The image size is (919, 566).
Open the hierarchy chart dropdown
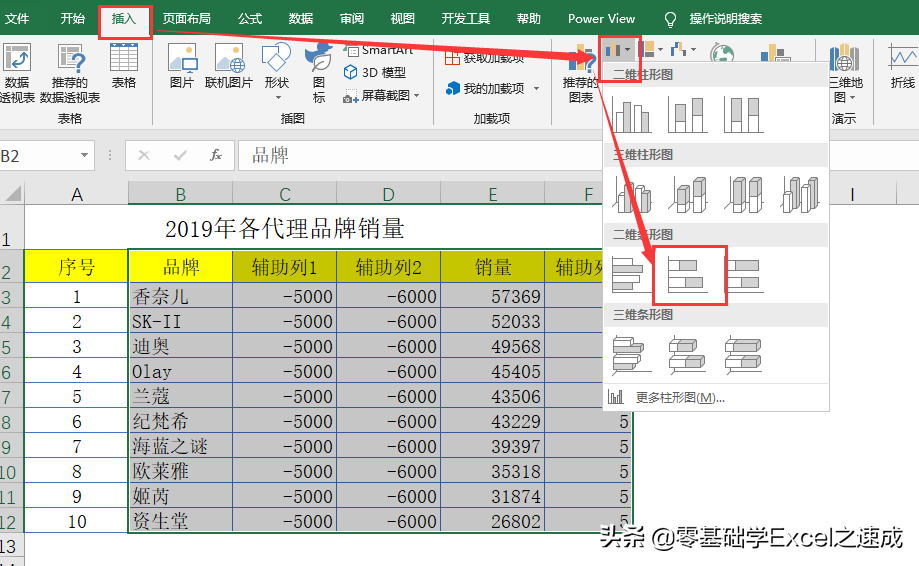click(x=651, y=50)
